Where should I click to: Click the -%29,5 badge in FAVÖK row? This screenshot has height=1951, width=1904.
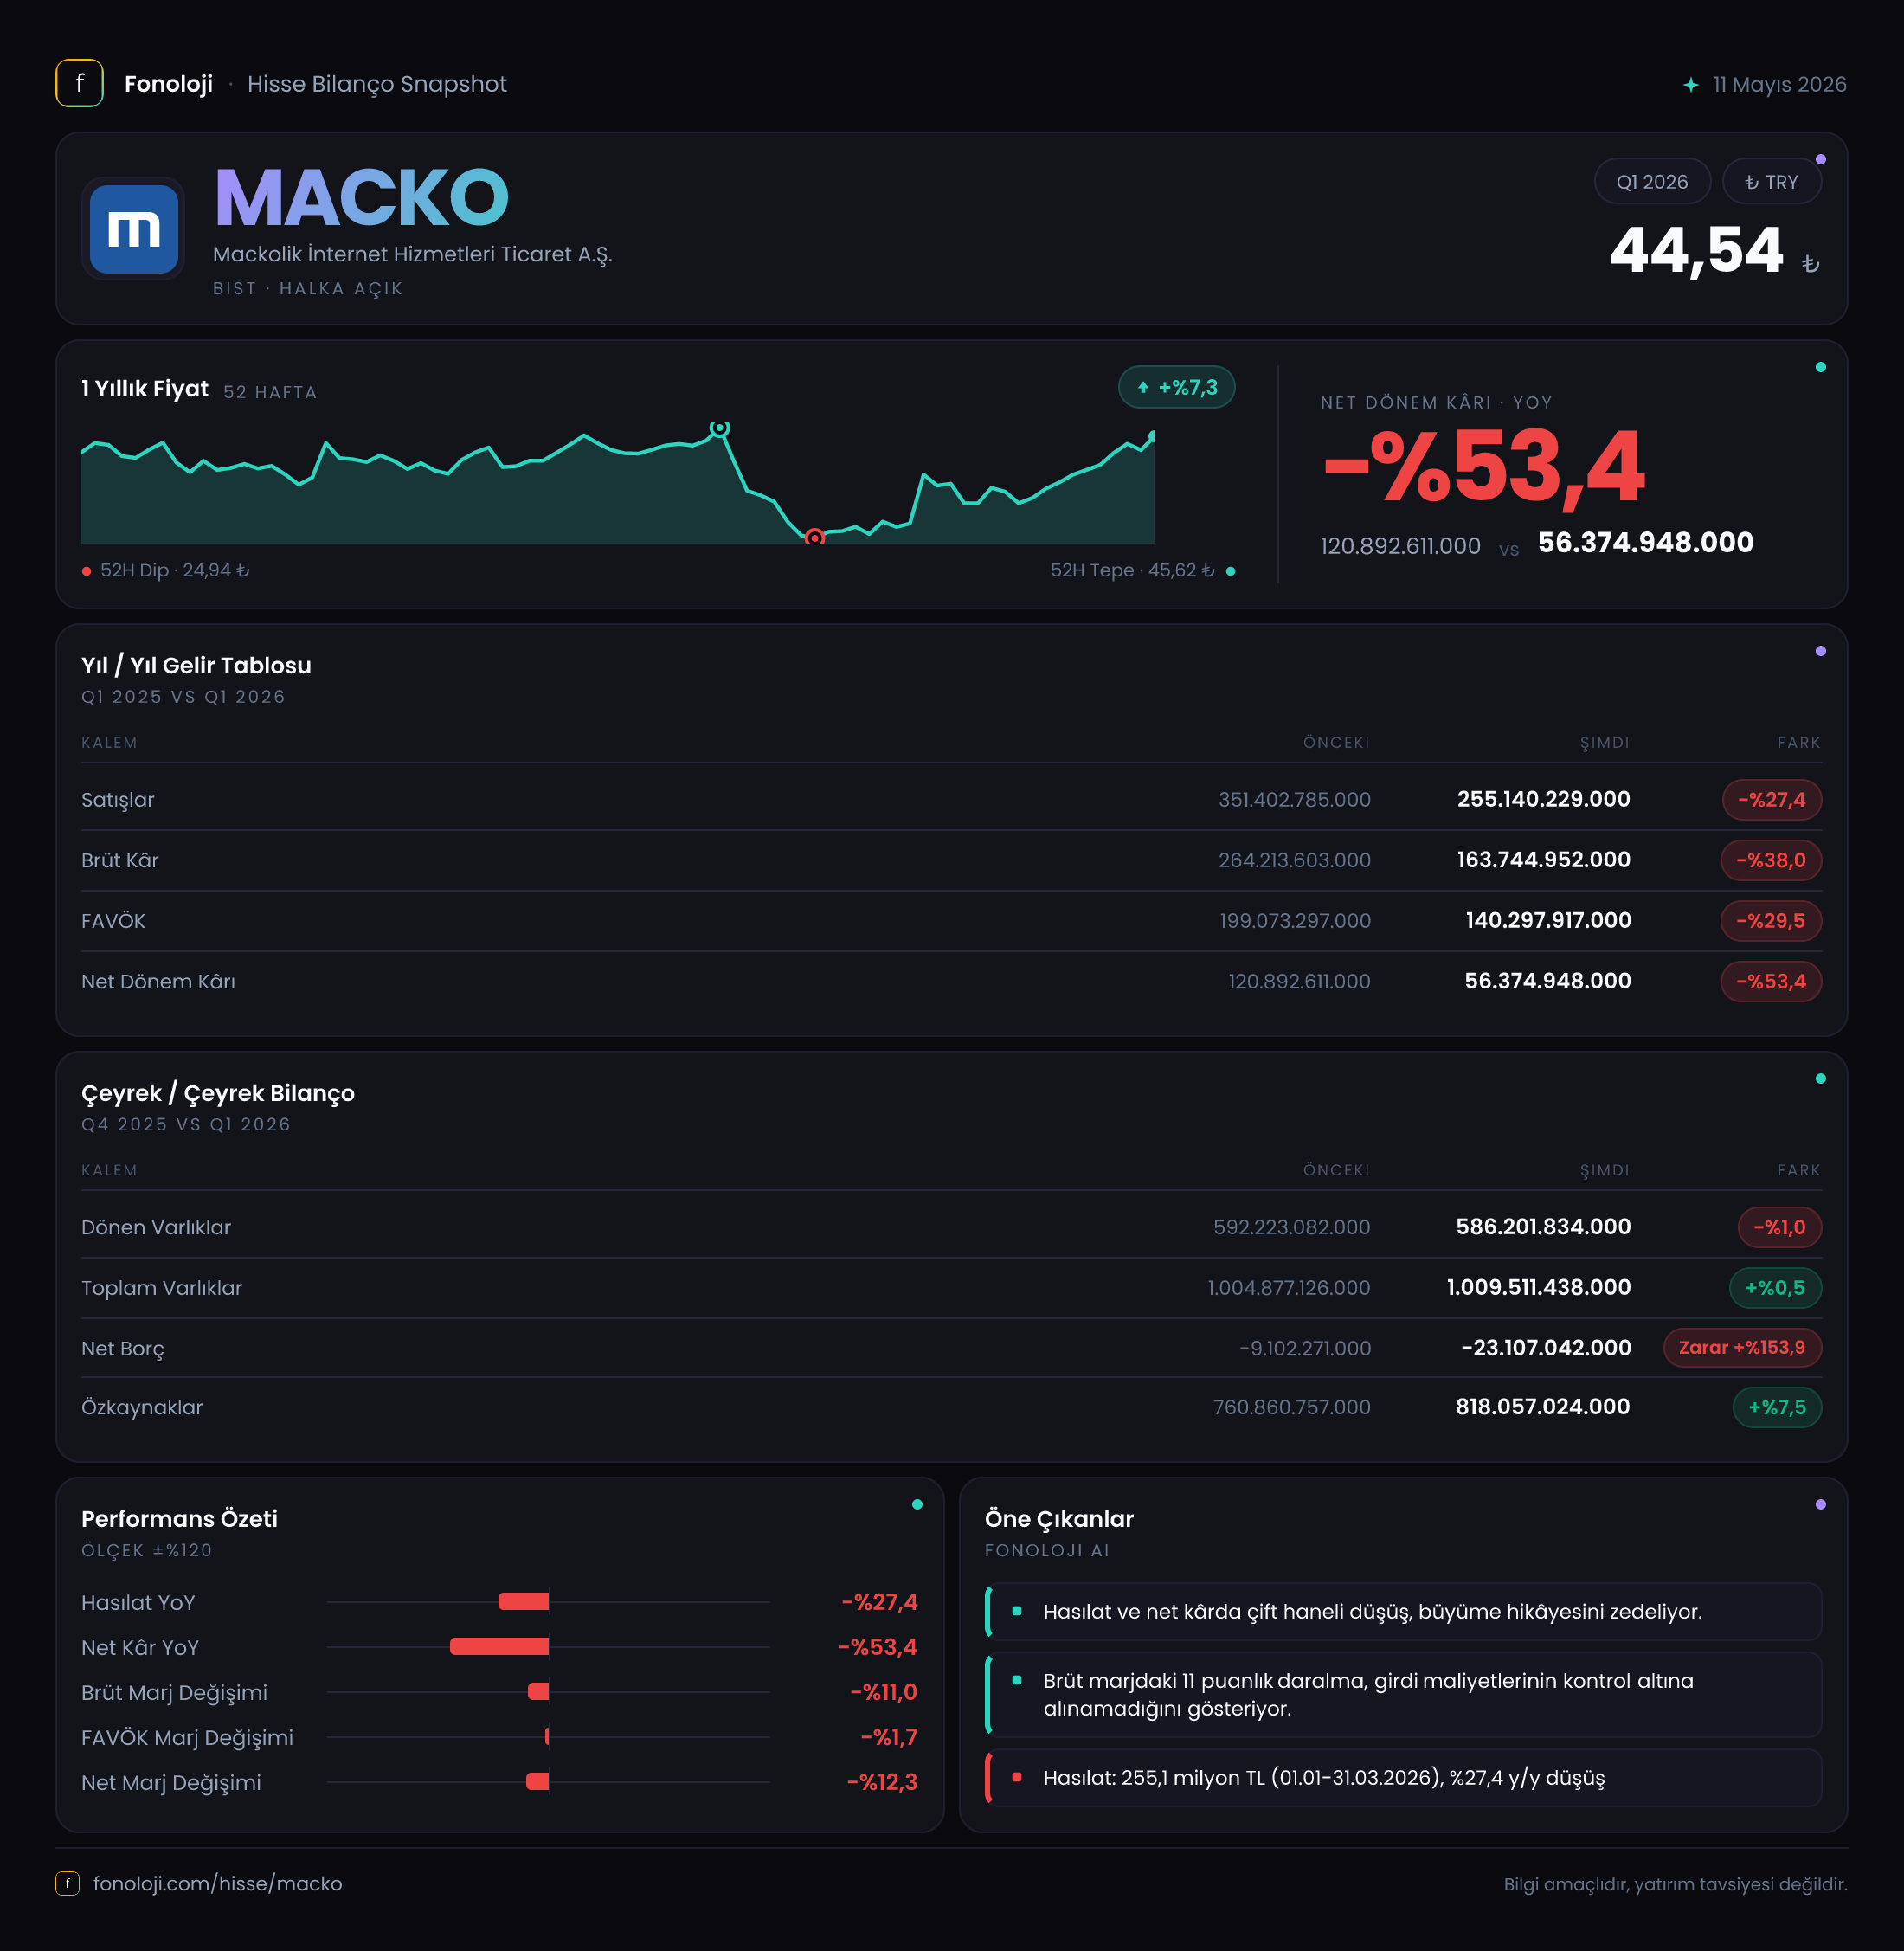click(x=1771, y=921)
